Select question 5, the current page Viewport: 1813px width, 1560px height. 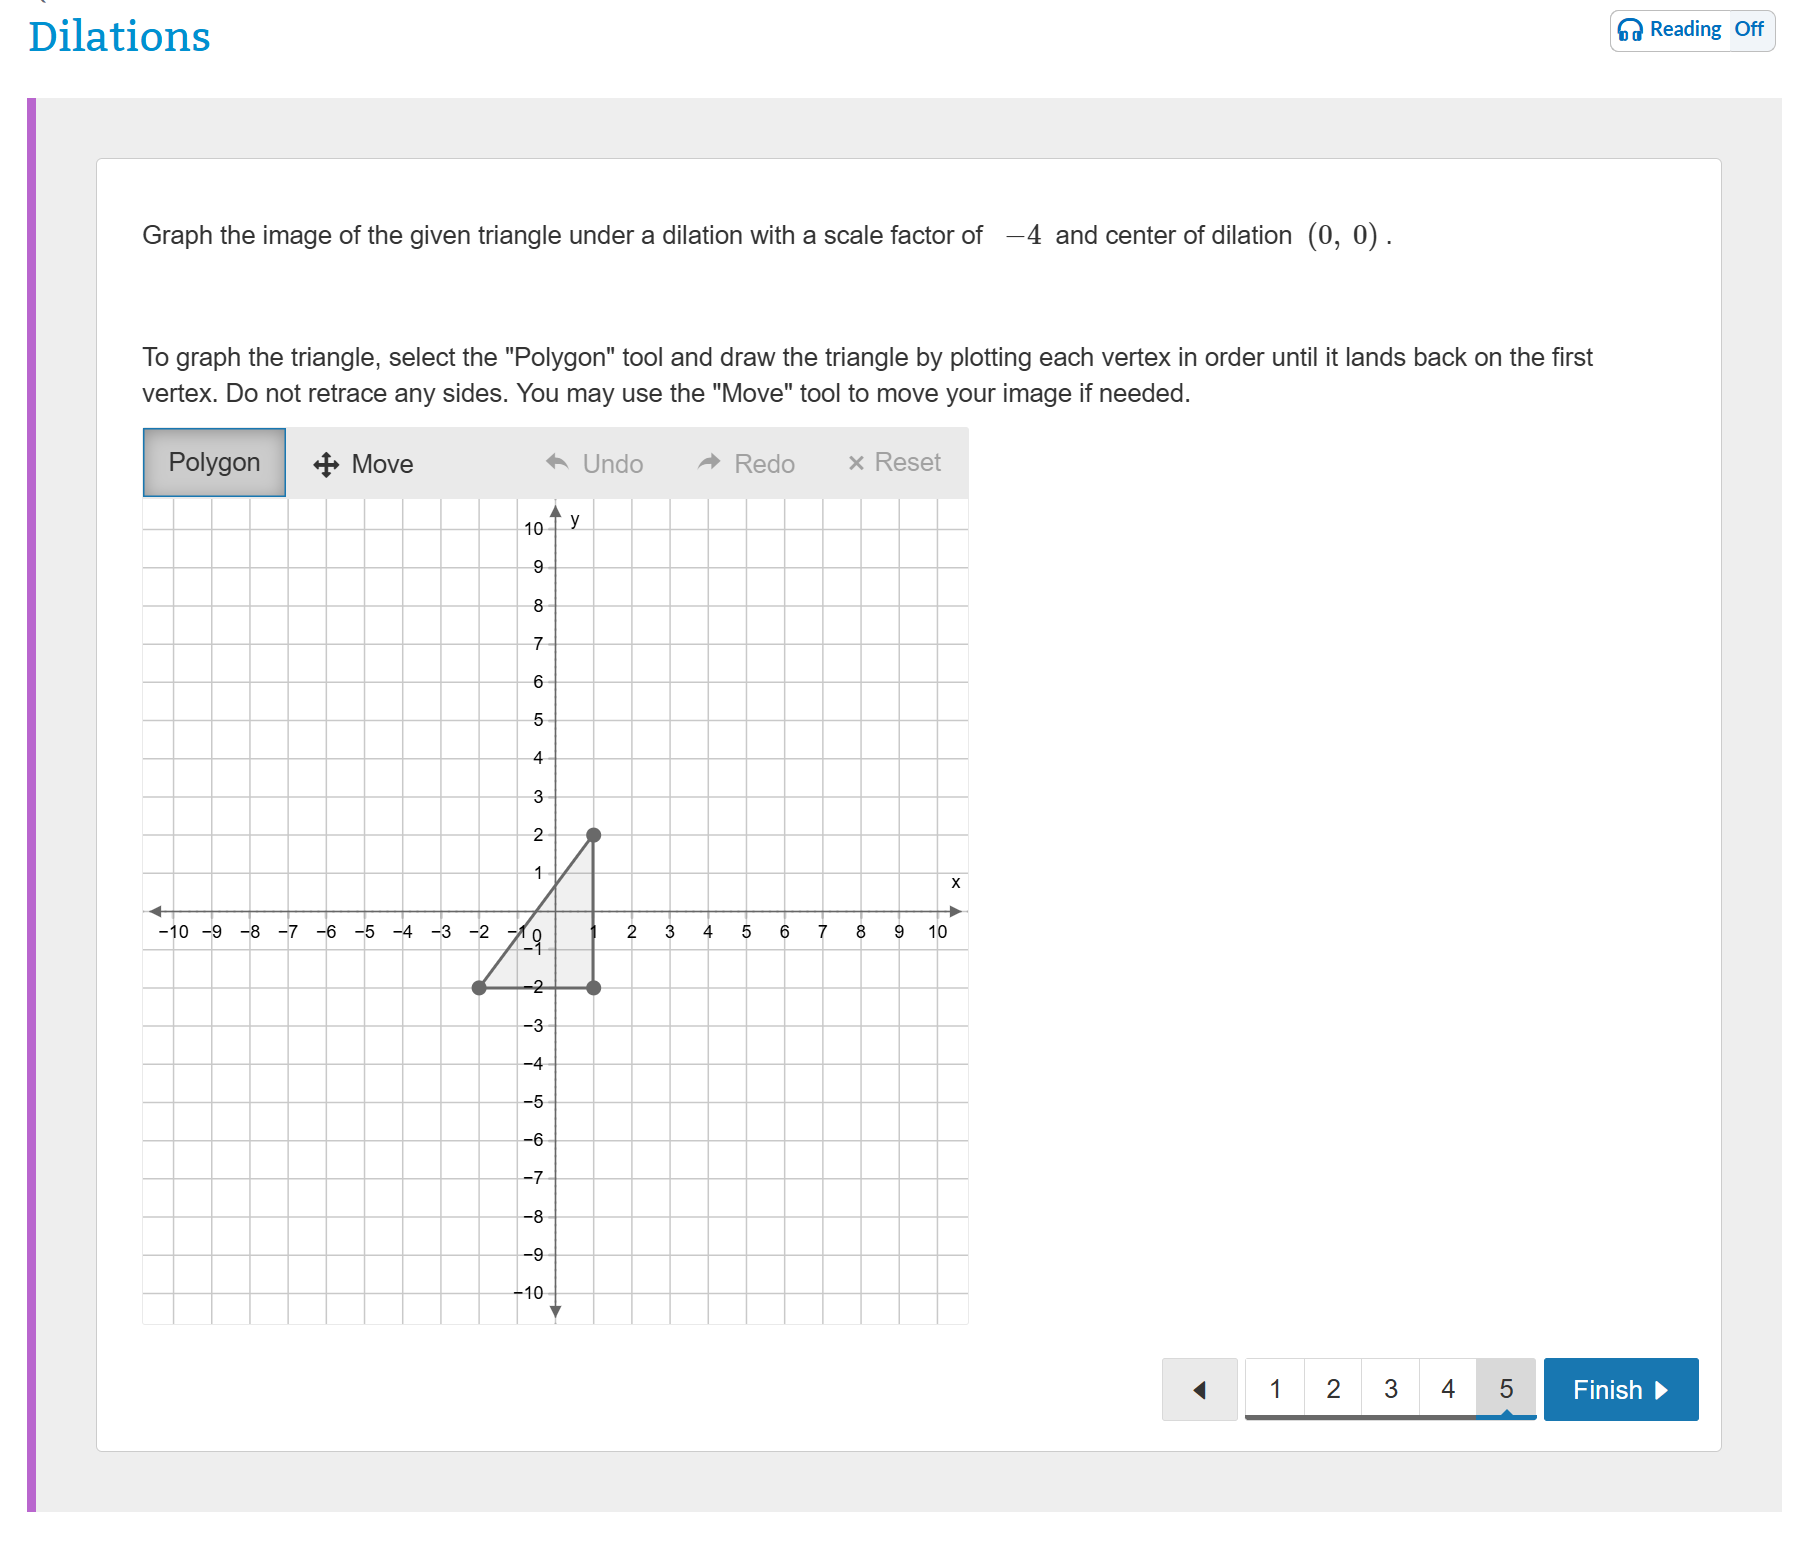click(x=1506, y=1389)
